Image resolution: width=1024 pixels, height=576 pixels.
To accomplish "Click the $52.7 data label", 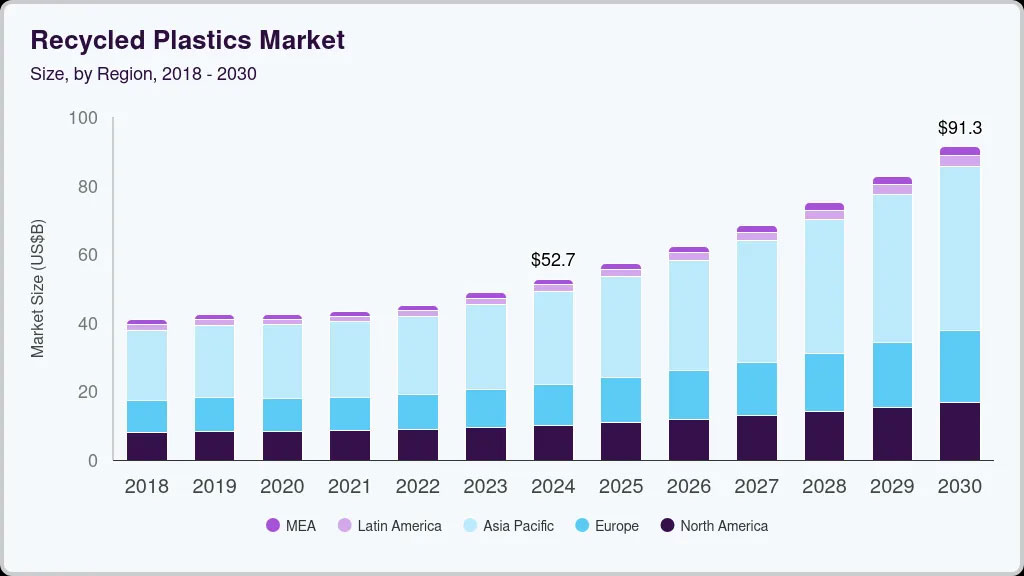I will [553, 260].
